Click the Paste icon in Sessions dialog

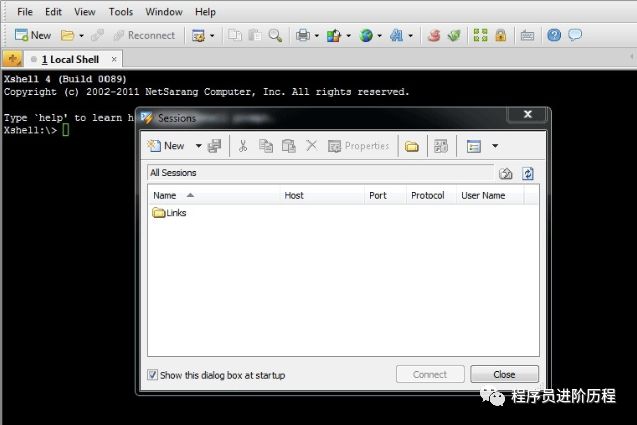tap(289, 145)
